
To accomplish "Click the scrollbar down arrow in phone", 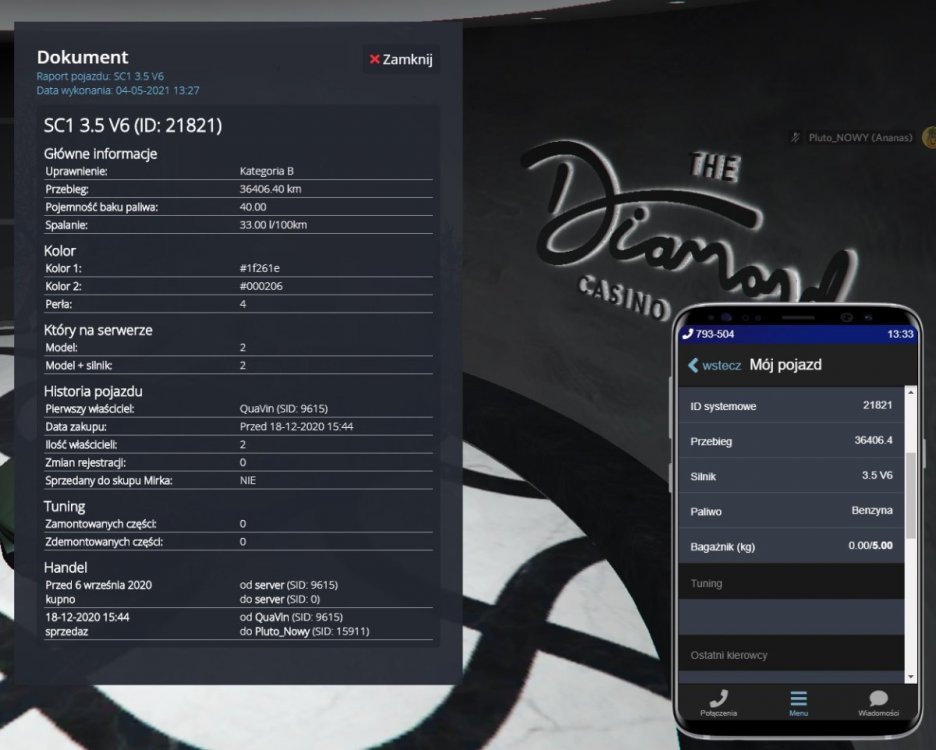I will click(x=910, y=677).
